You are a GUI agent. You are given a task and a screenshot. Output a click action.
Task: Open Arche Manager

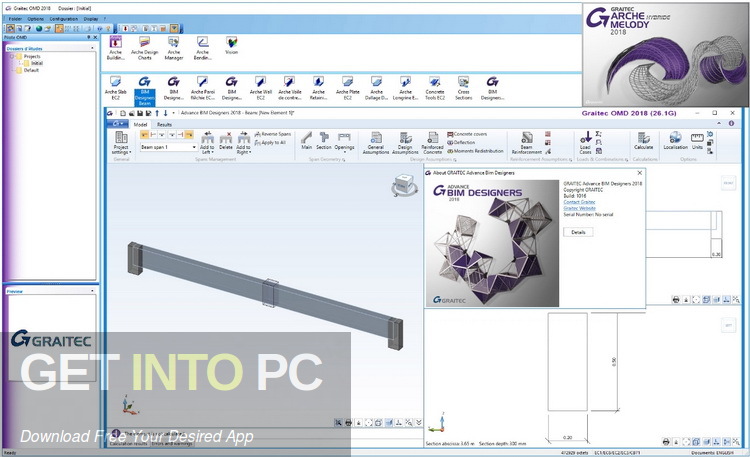click(174, 47)
